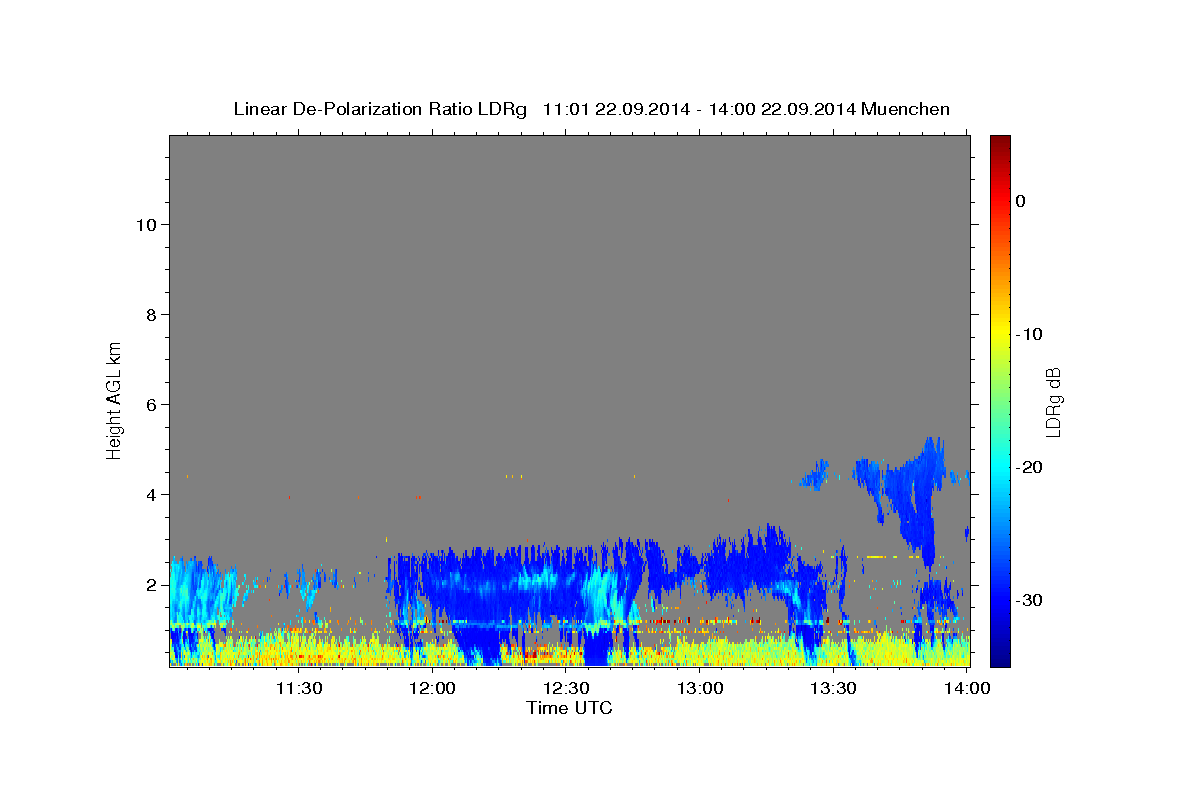Click the colorbar value 0
The width and height of the screenshot is (1200, 800).
pyautogui.click(x=1021, y=201)
